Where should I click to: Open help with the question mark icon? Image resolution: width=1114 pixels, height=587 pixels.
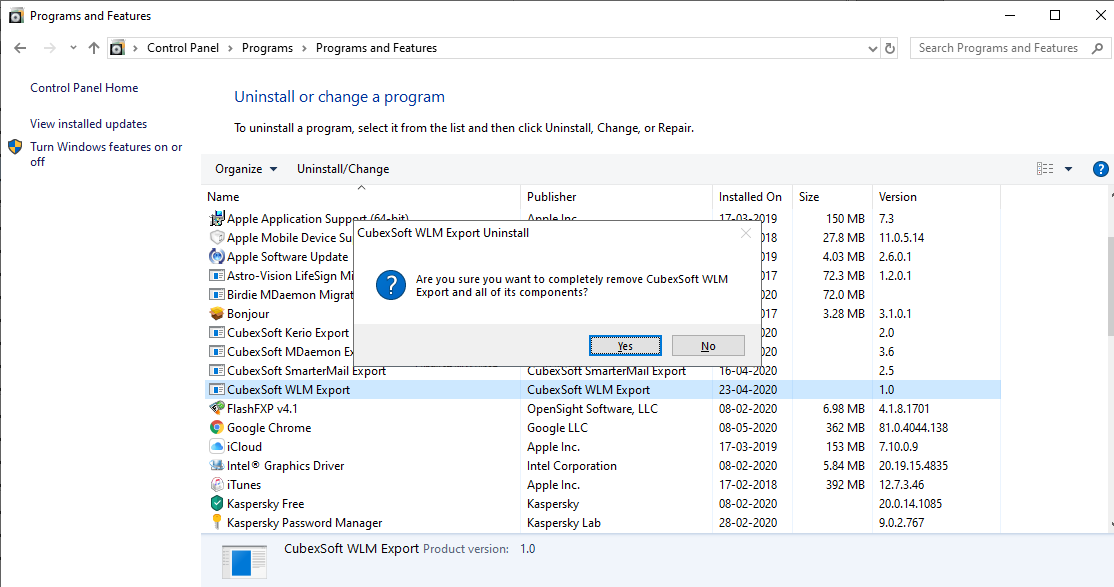[x=1100, y=168]
